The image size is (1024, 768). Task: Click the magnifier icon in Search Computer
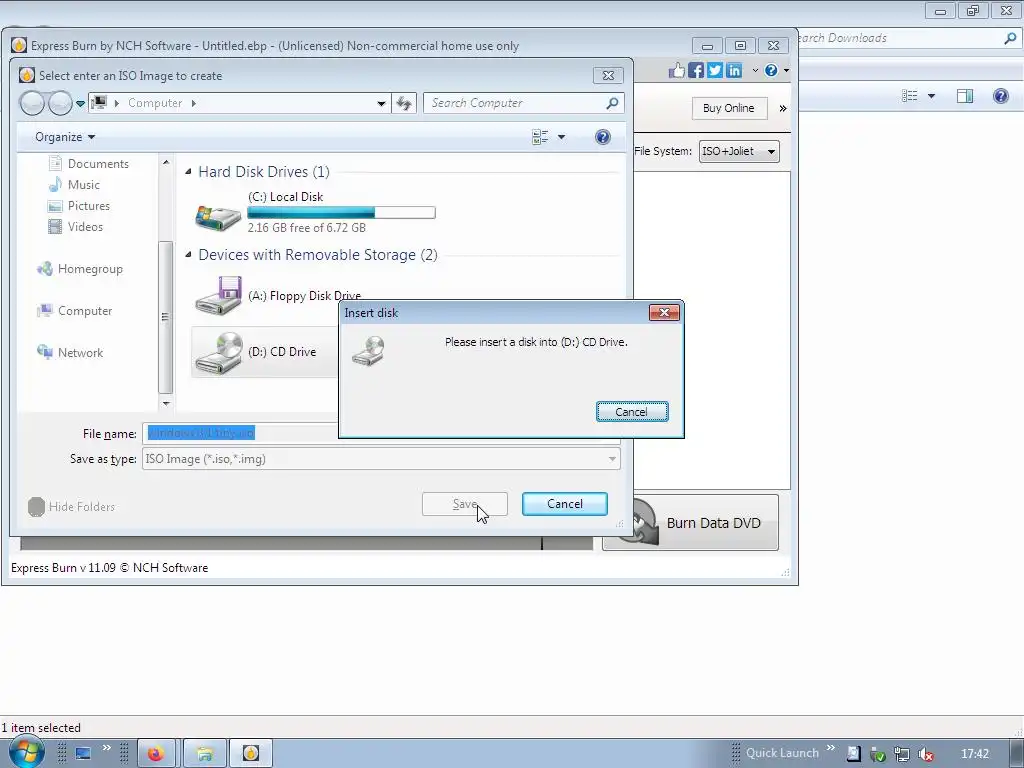tap(612, 103)
